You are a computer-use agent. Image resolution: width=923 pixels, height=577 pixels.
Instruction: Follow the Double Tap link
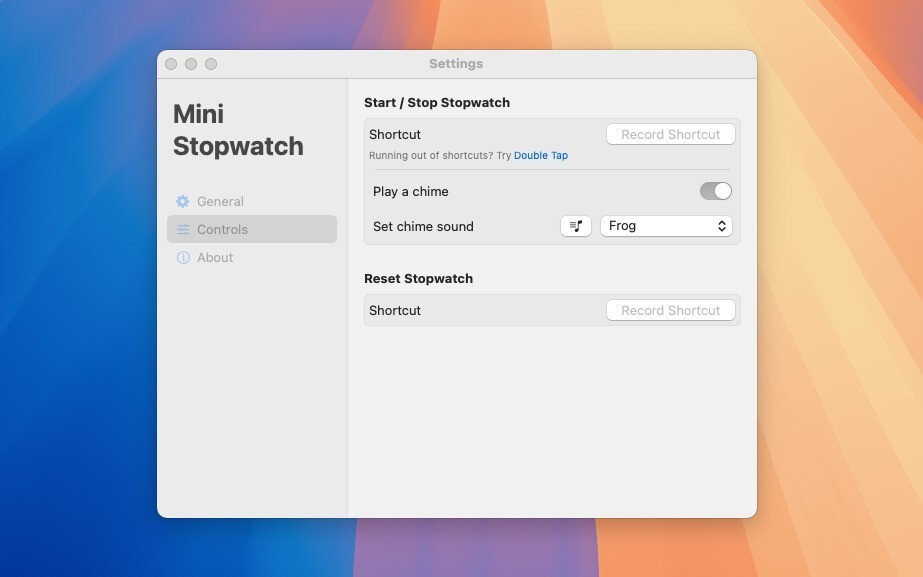540,156
